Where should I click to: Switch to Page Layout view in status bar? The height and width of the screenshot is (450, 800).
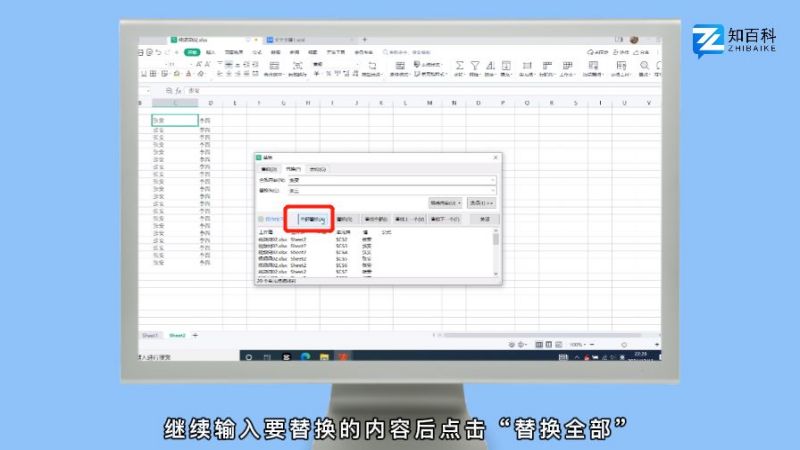[x=548, y=344]
